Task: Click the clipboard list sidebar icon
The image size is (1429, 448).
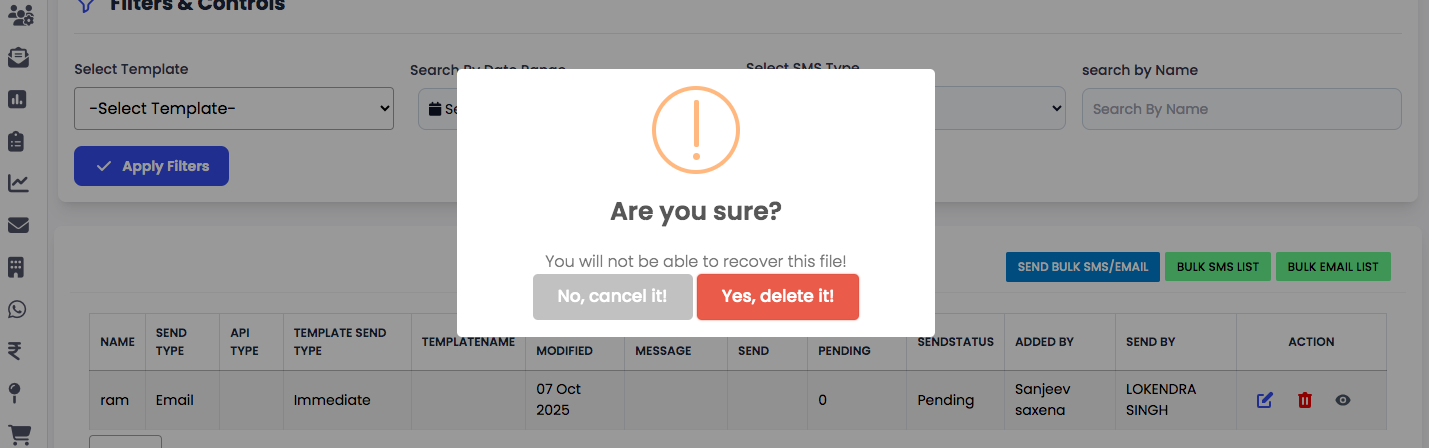Action: 18,141
